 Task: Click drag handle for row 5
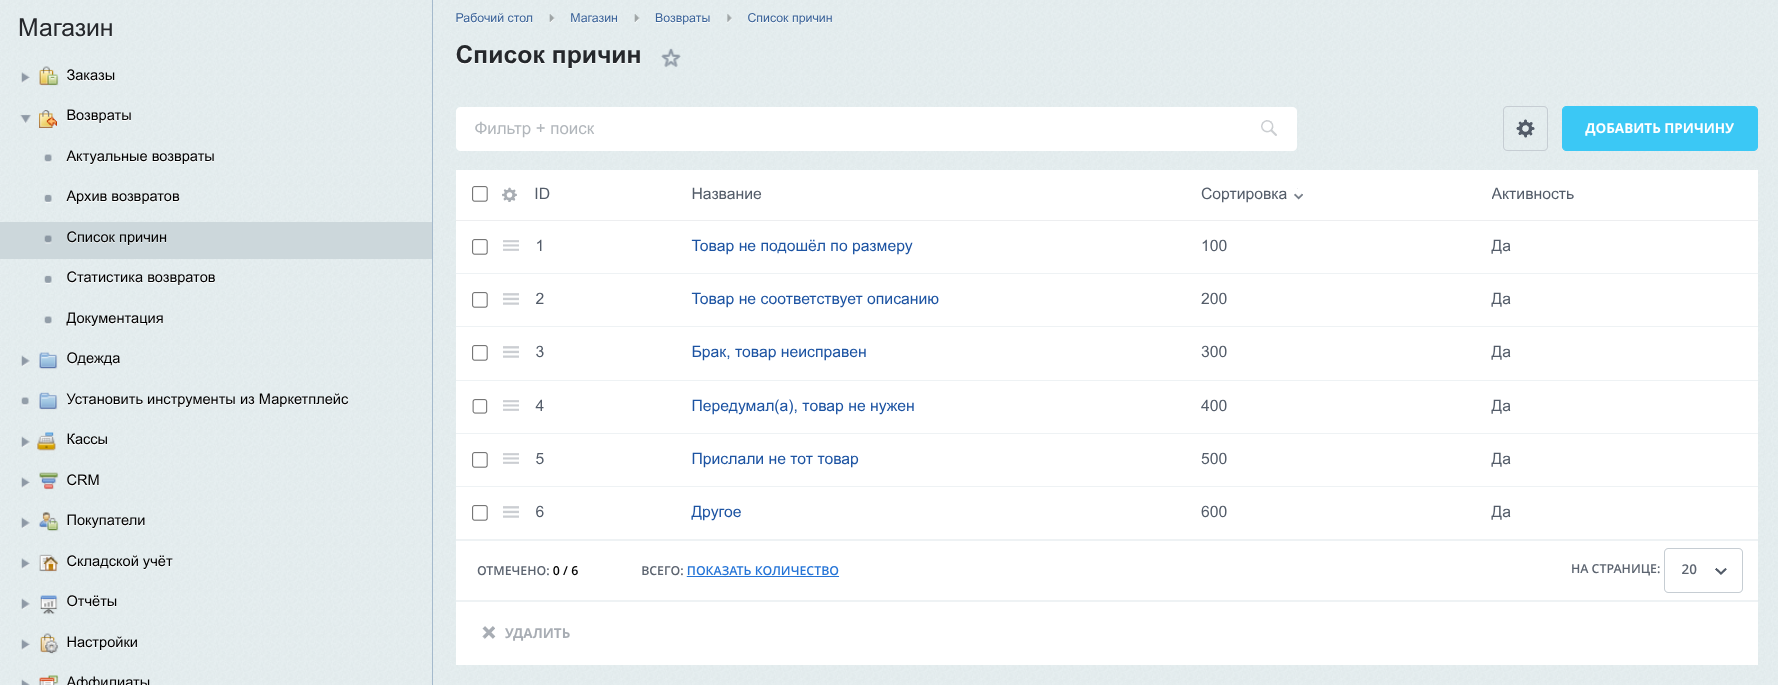click(511, 459)
